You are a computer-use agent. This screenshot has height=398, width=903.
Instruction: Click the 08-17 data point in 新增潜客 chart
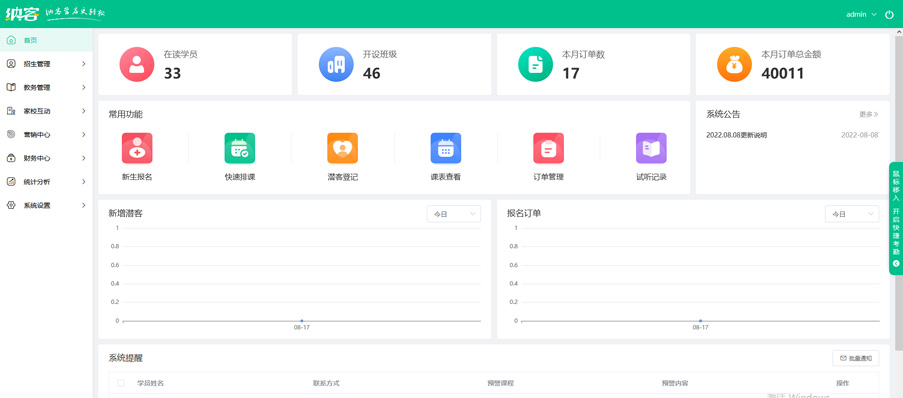pos(301,320)
